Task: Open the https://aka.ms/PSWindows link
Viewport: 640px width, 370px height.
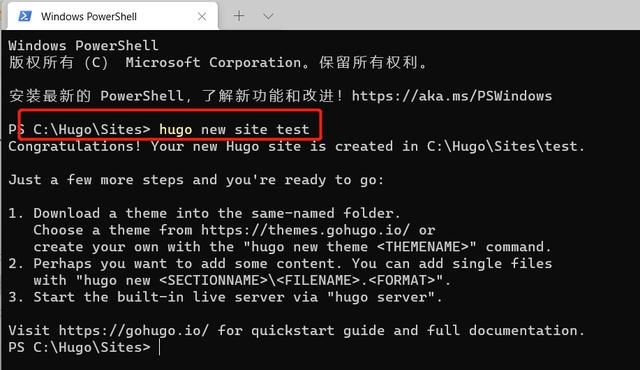Action: (x=452, y=96)
